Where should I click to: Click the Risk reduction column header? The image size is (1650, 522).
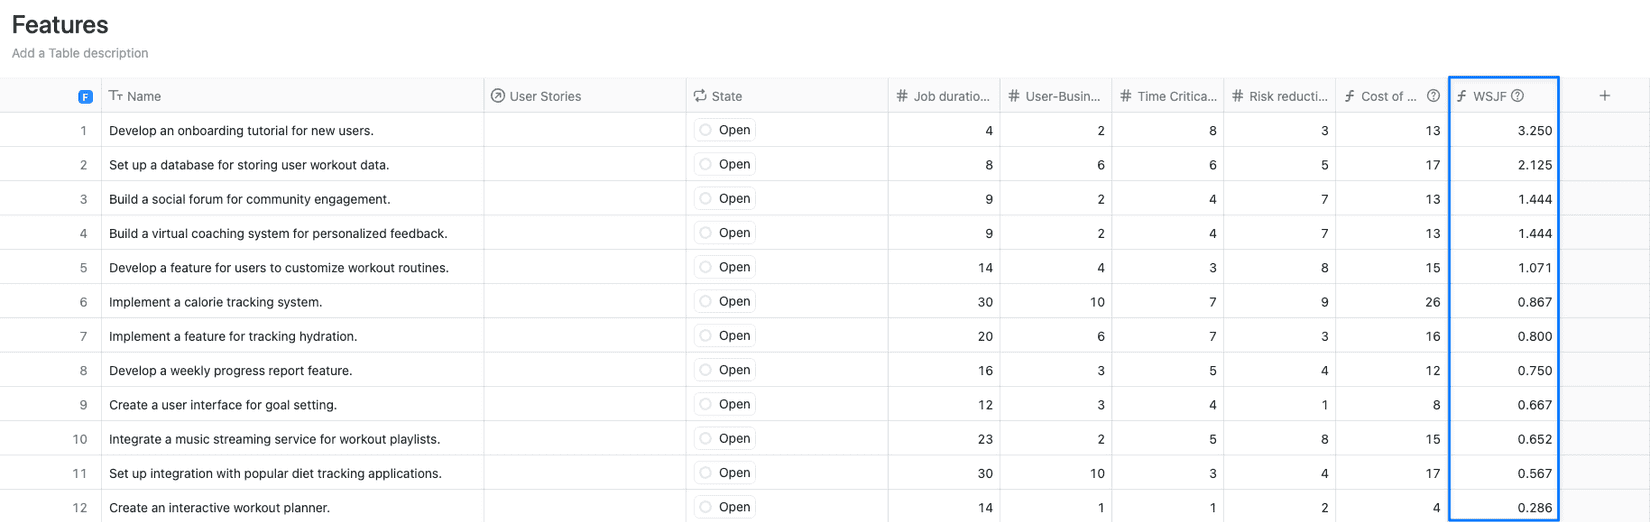[x=1288, y=96]
